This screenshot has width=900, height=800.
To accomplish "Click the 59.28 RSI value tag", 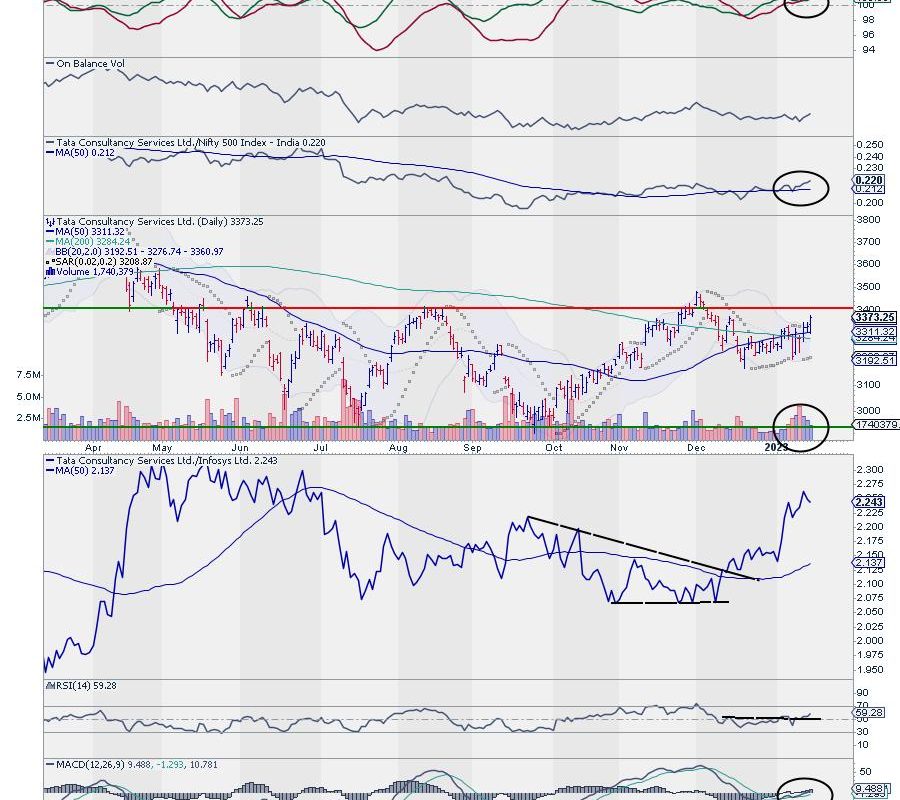I will (x=868, y=713).
